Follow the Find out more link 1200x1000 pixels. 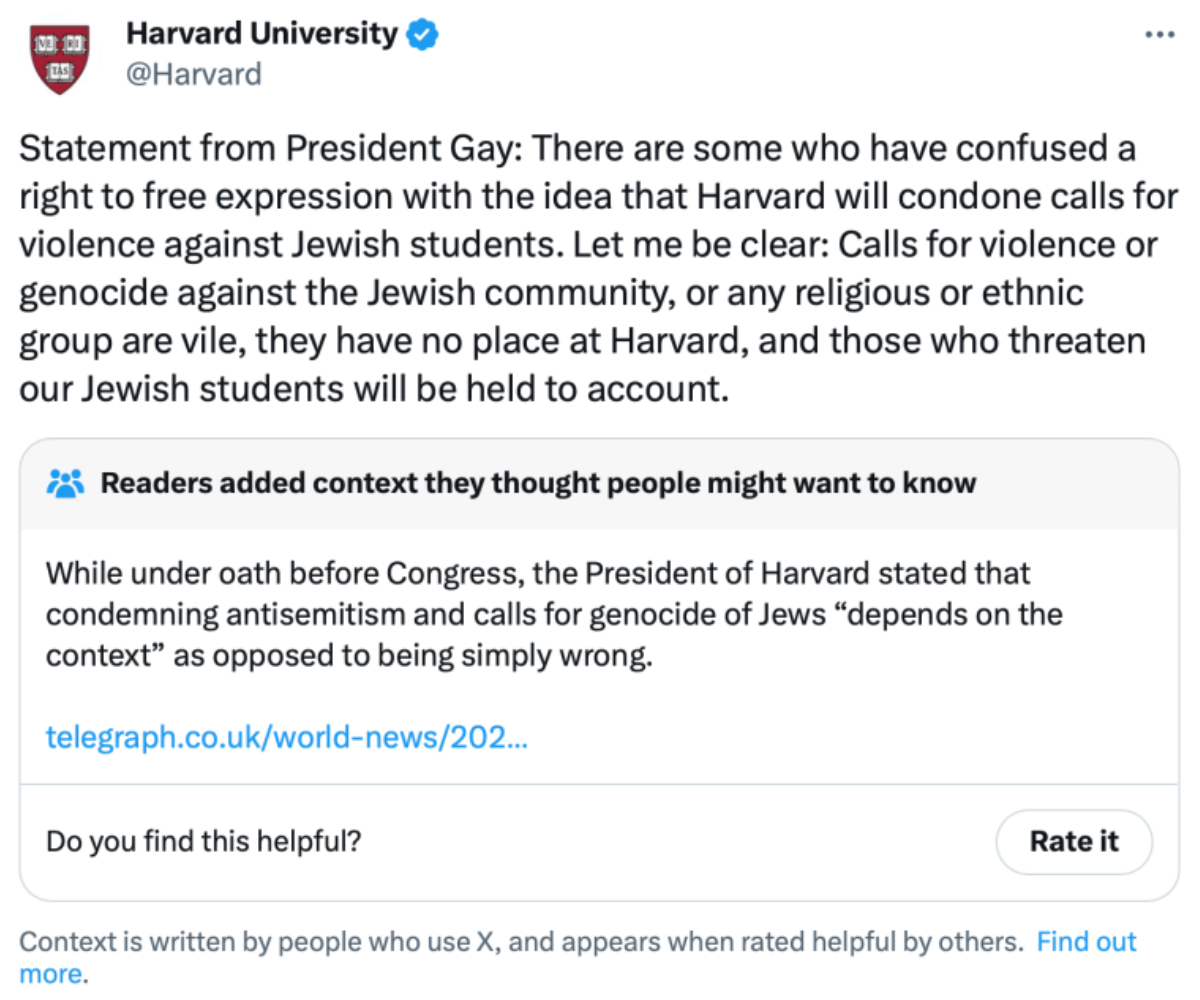coord(1086,942)
